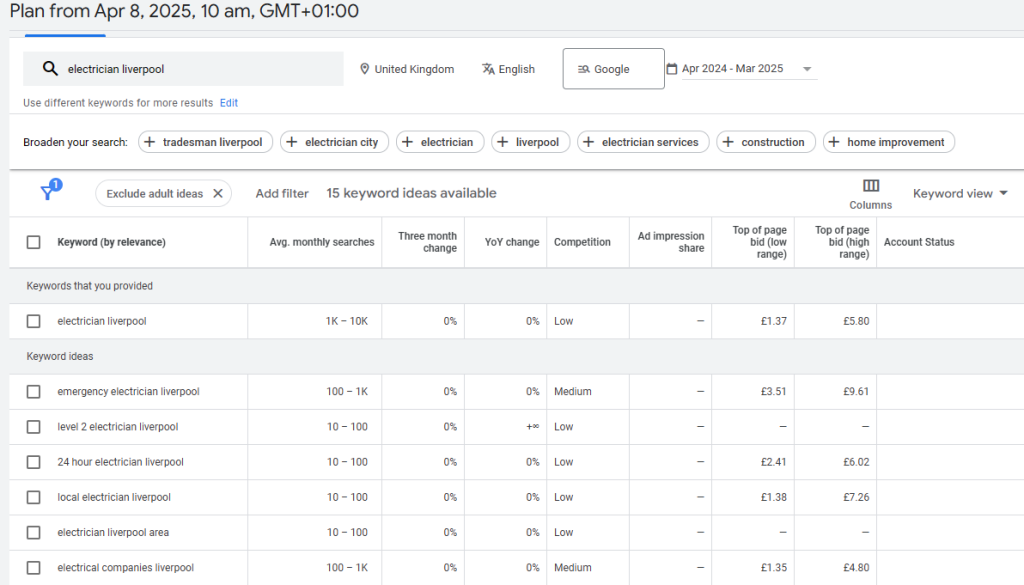The height and width of the screenshot is (585, 1024).
Task: Sort by Ad impression share column
Action: click(671, 242)
